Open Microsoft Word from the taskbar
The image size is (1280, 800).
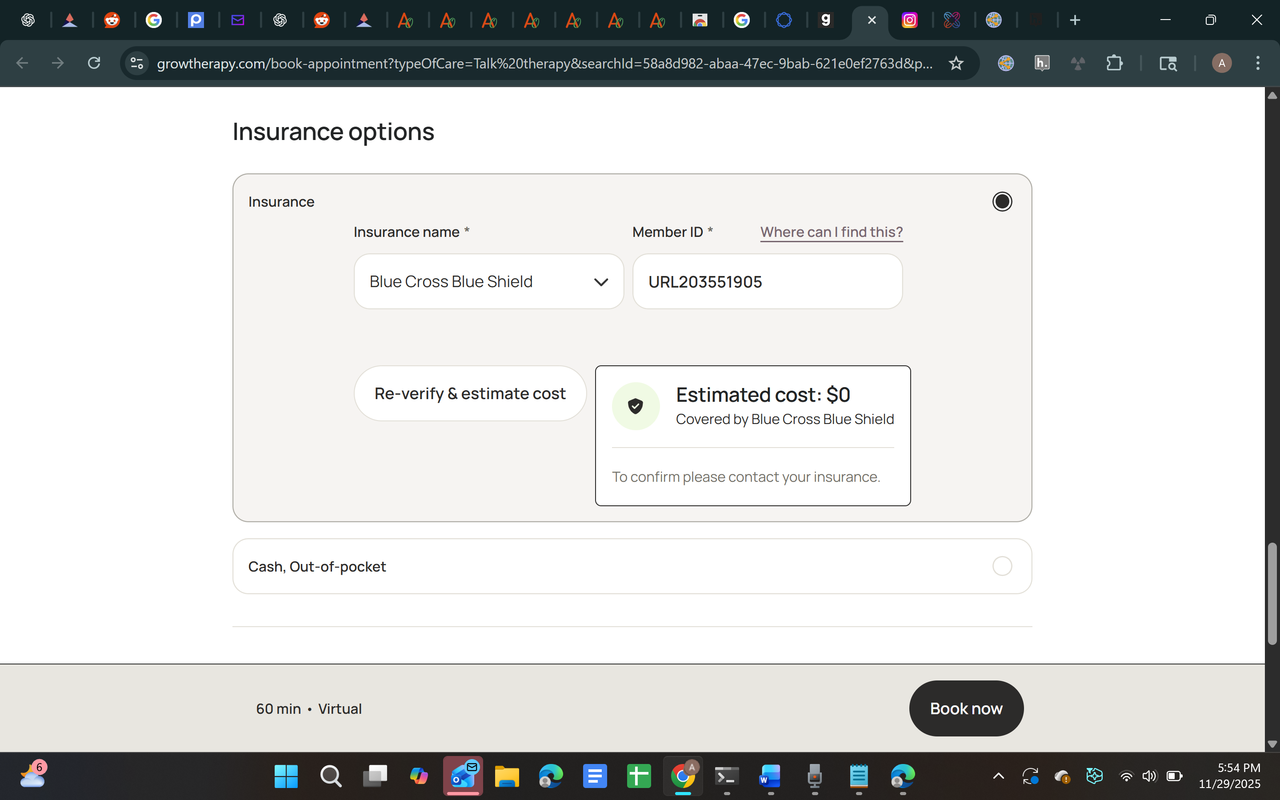click(769, 776)
